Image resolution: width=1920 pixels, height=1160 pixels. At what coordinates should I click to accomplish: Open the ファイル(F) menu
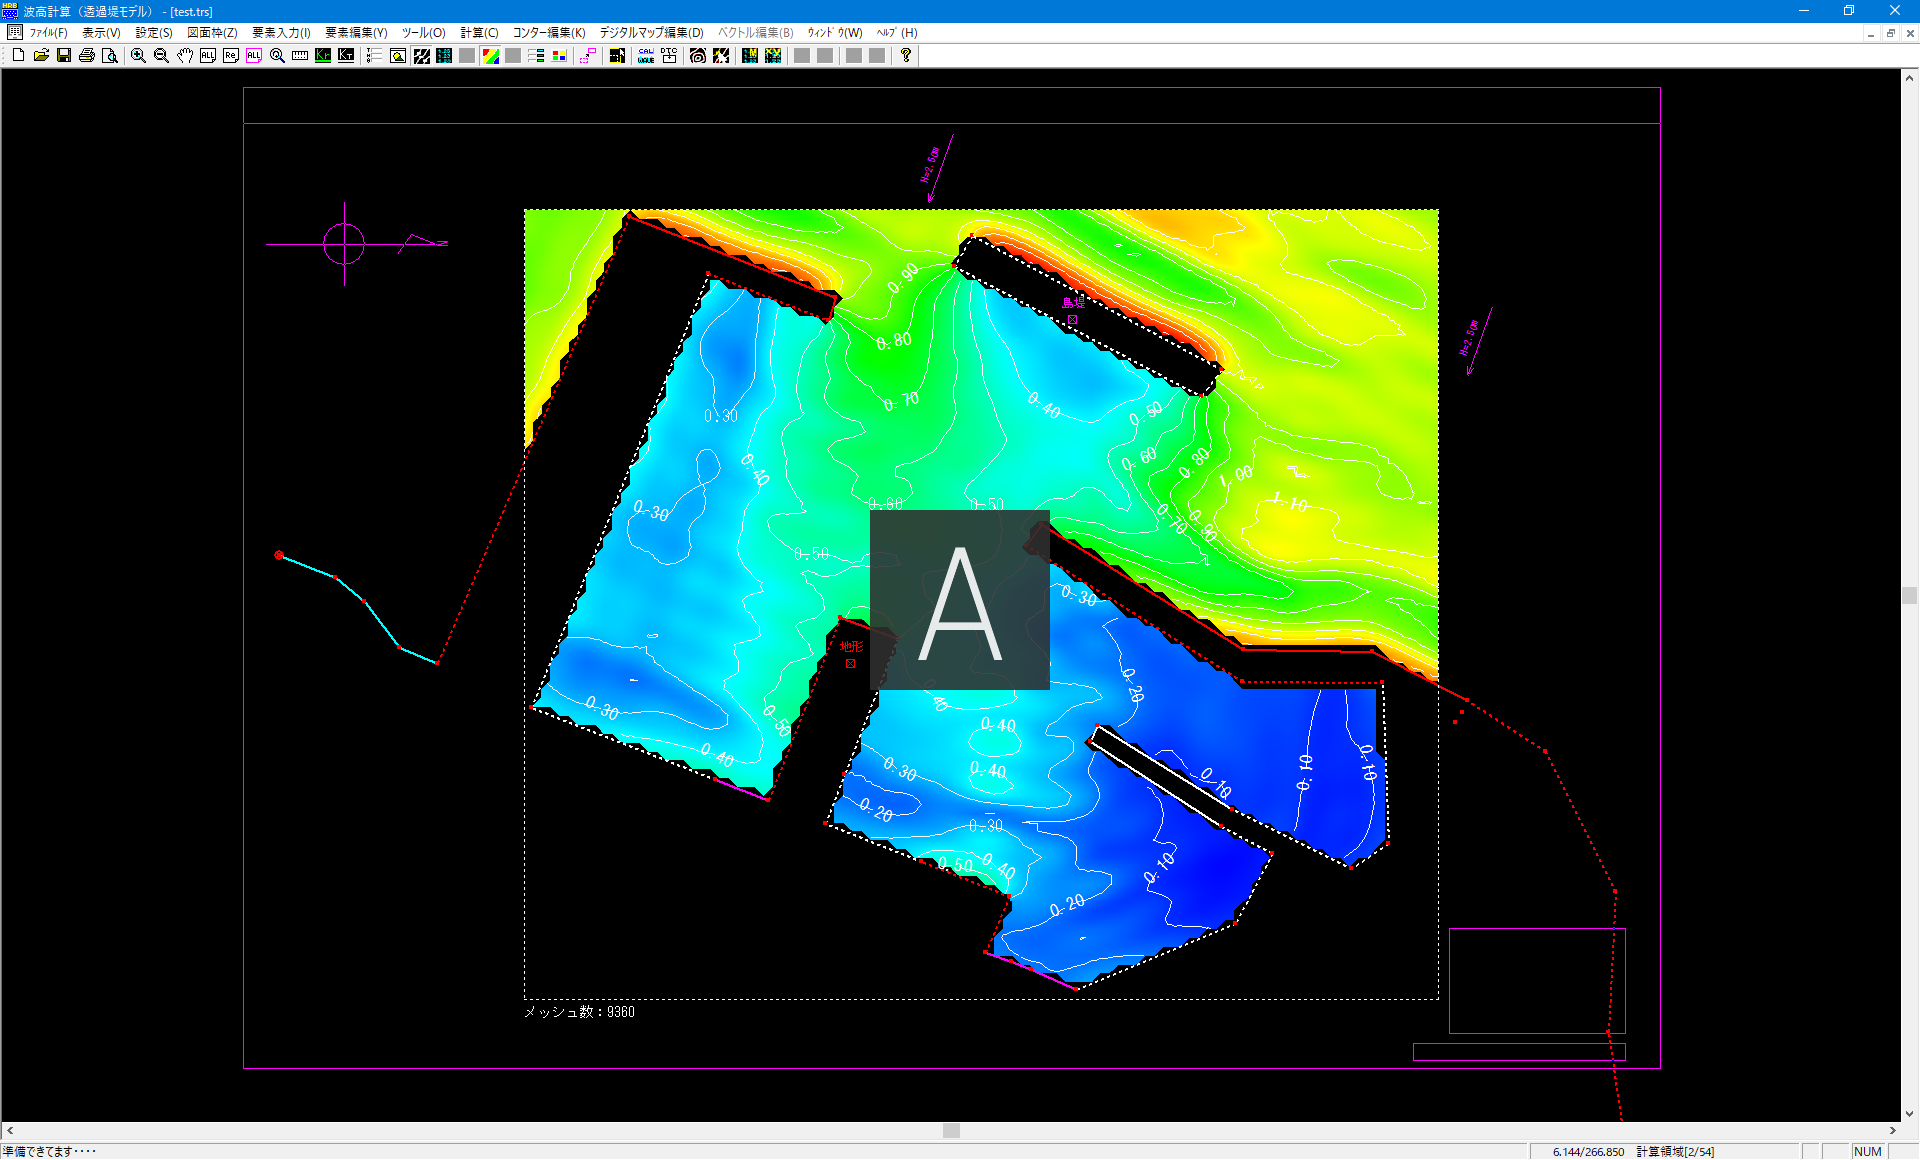(48, 33)
